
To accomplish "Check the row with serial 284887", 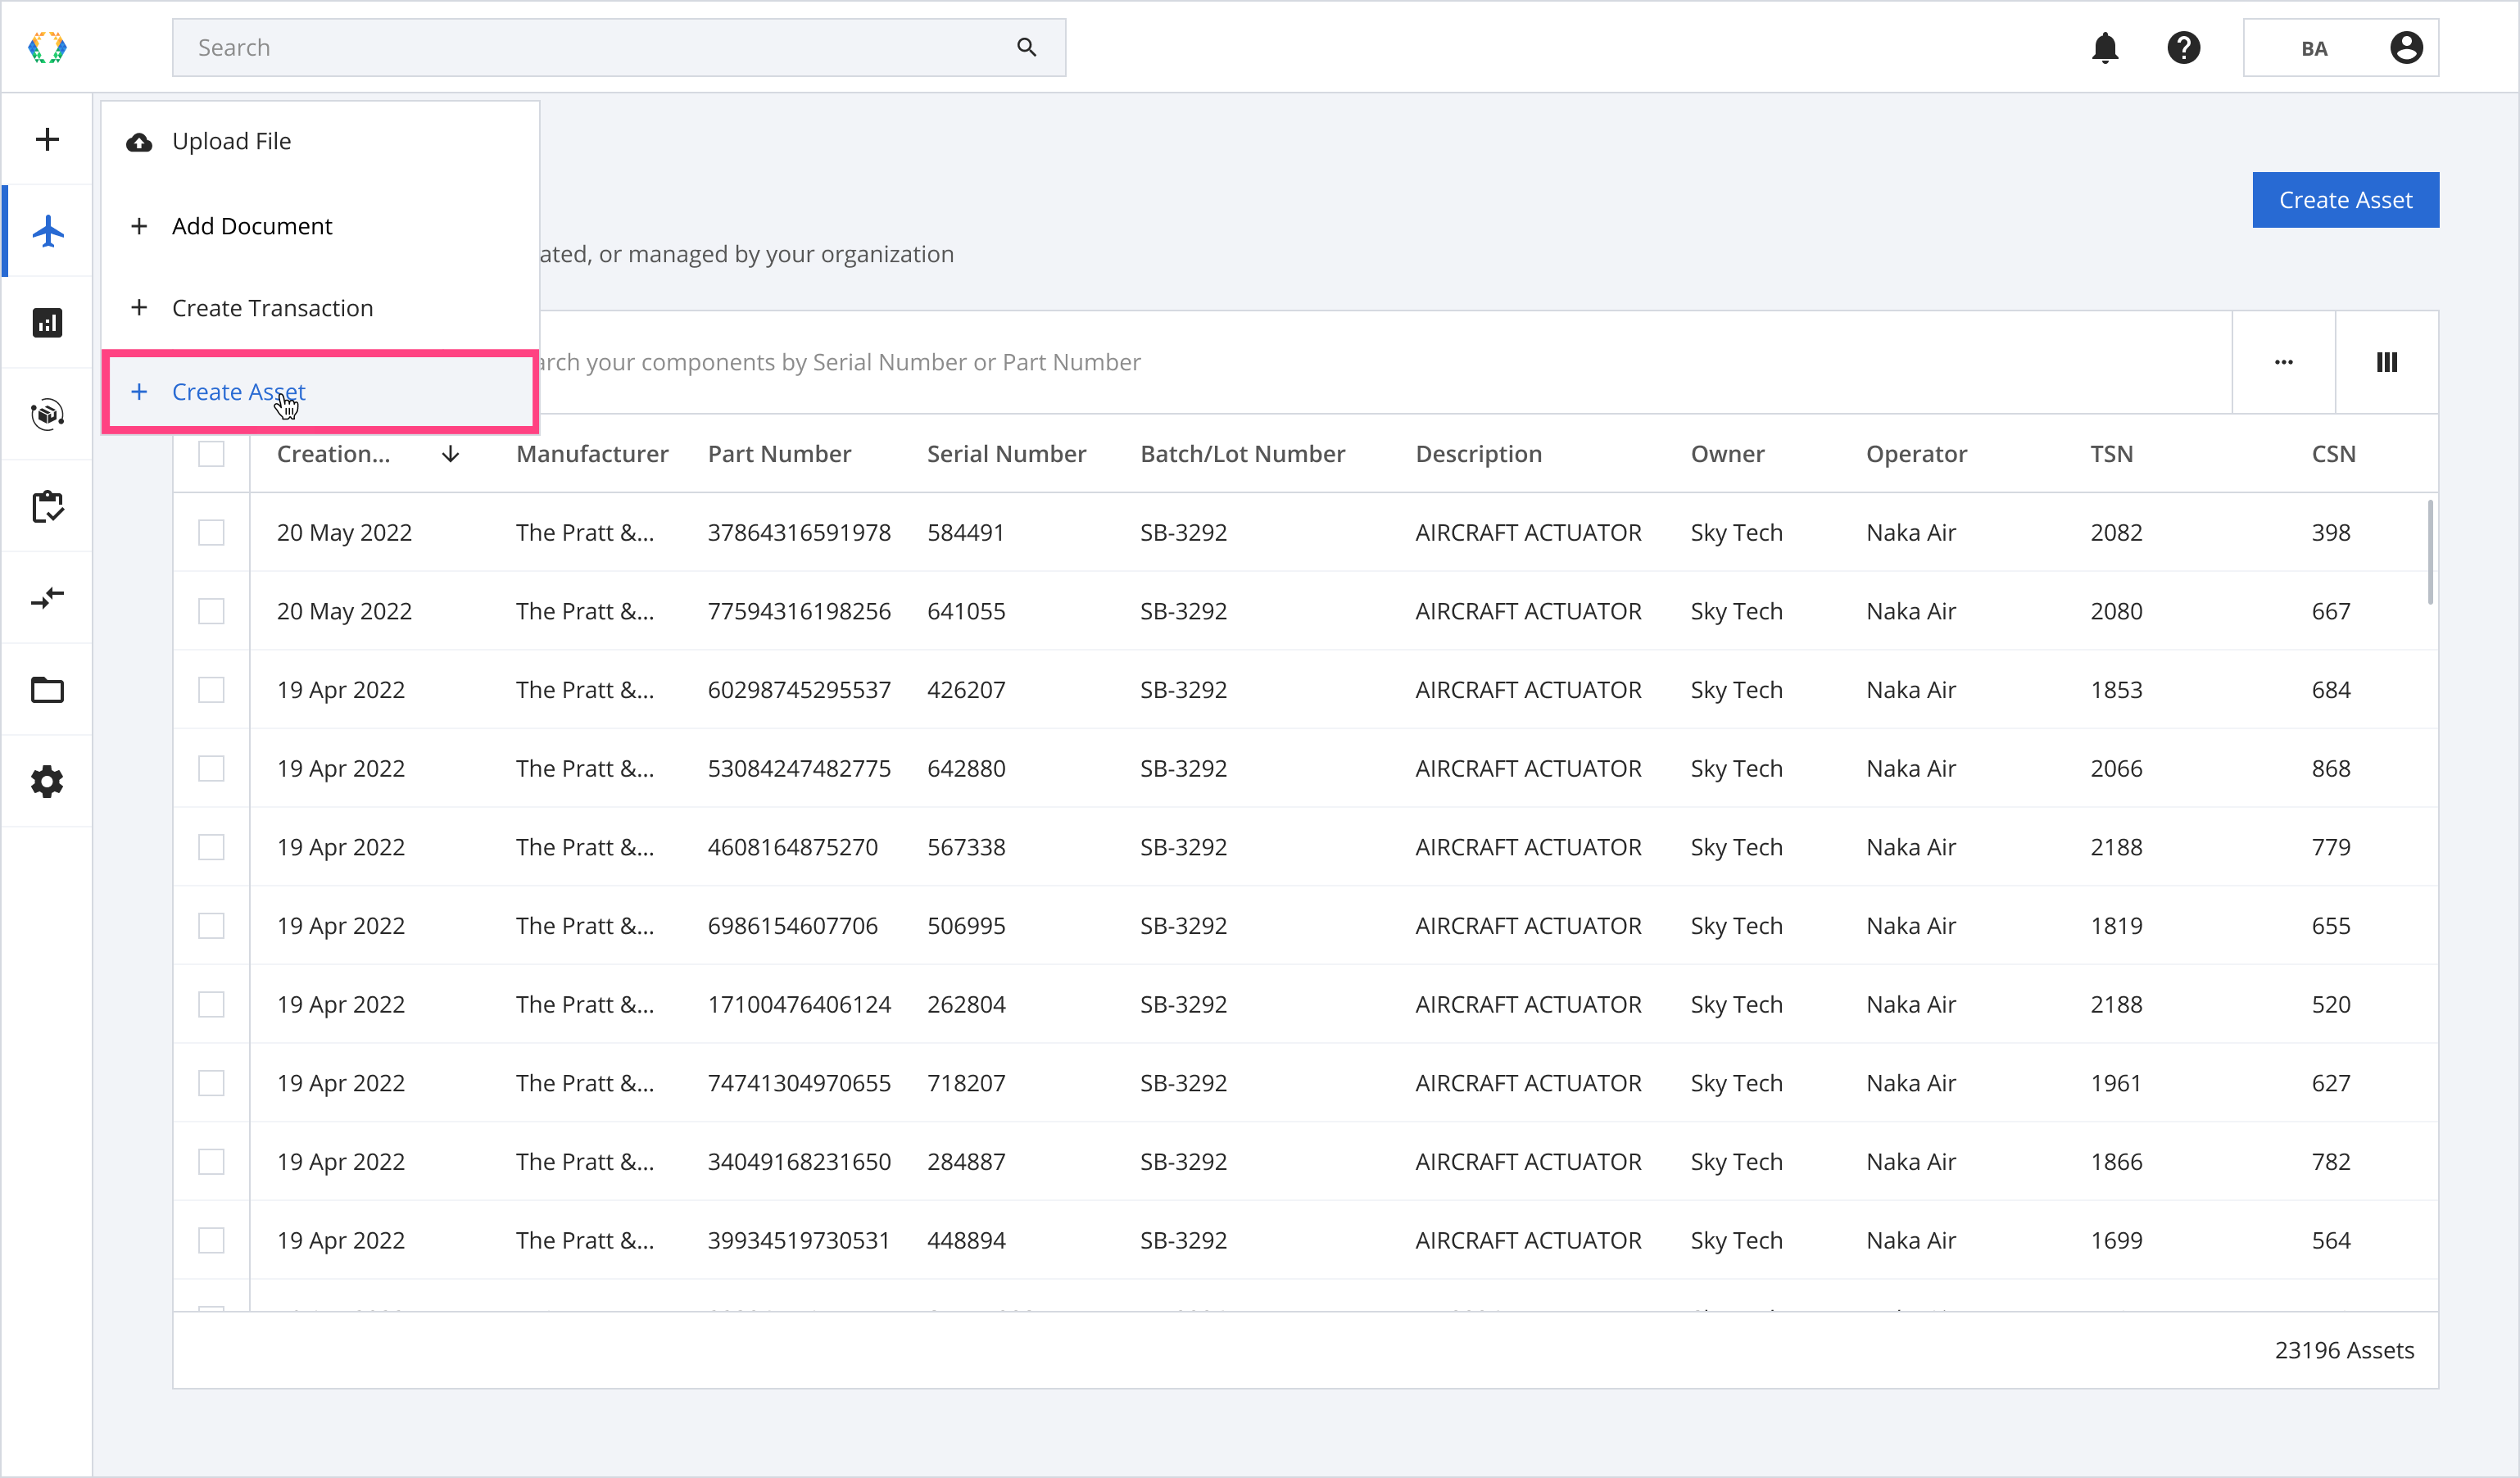I will click(211, 1162).
